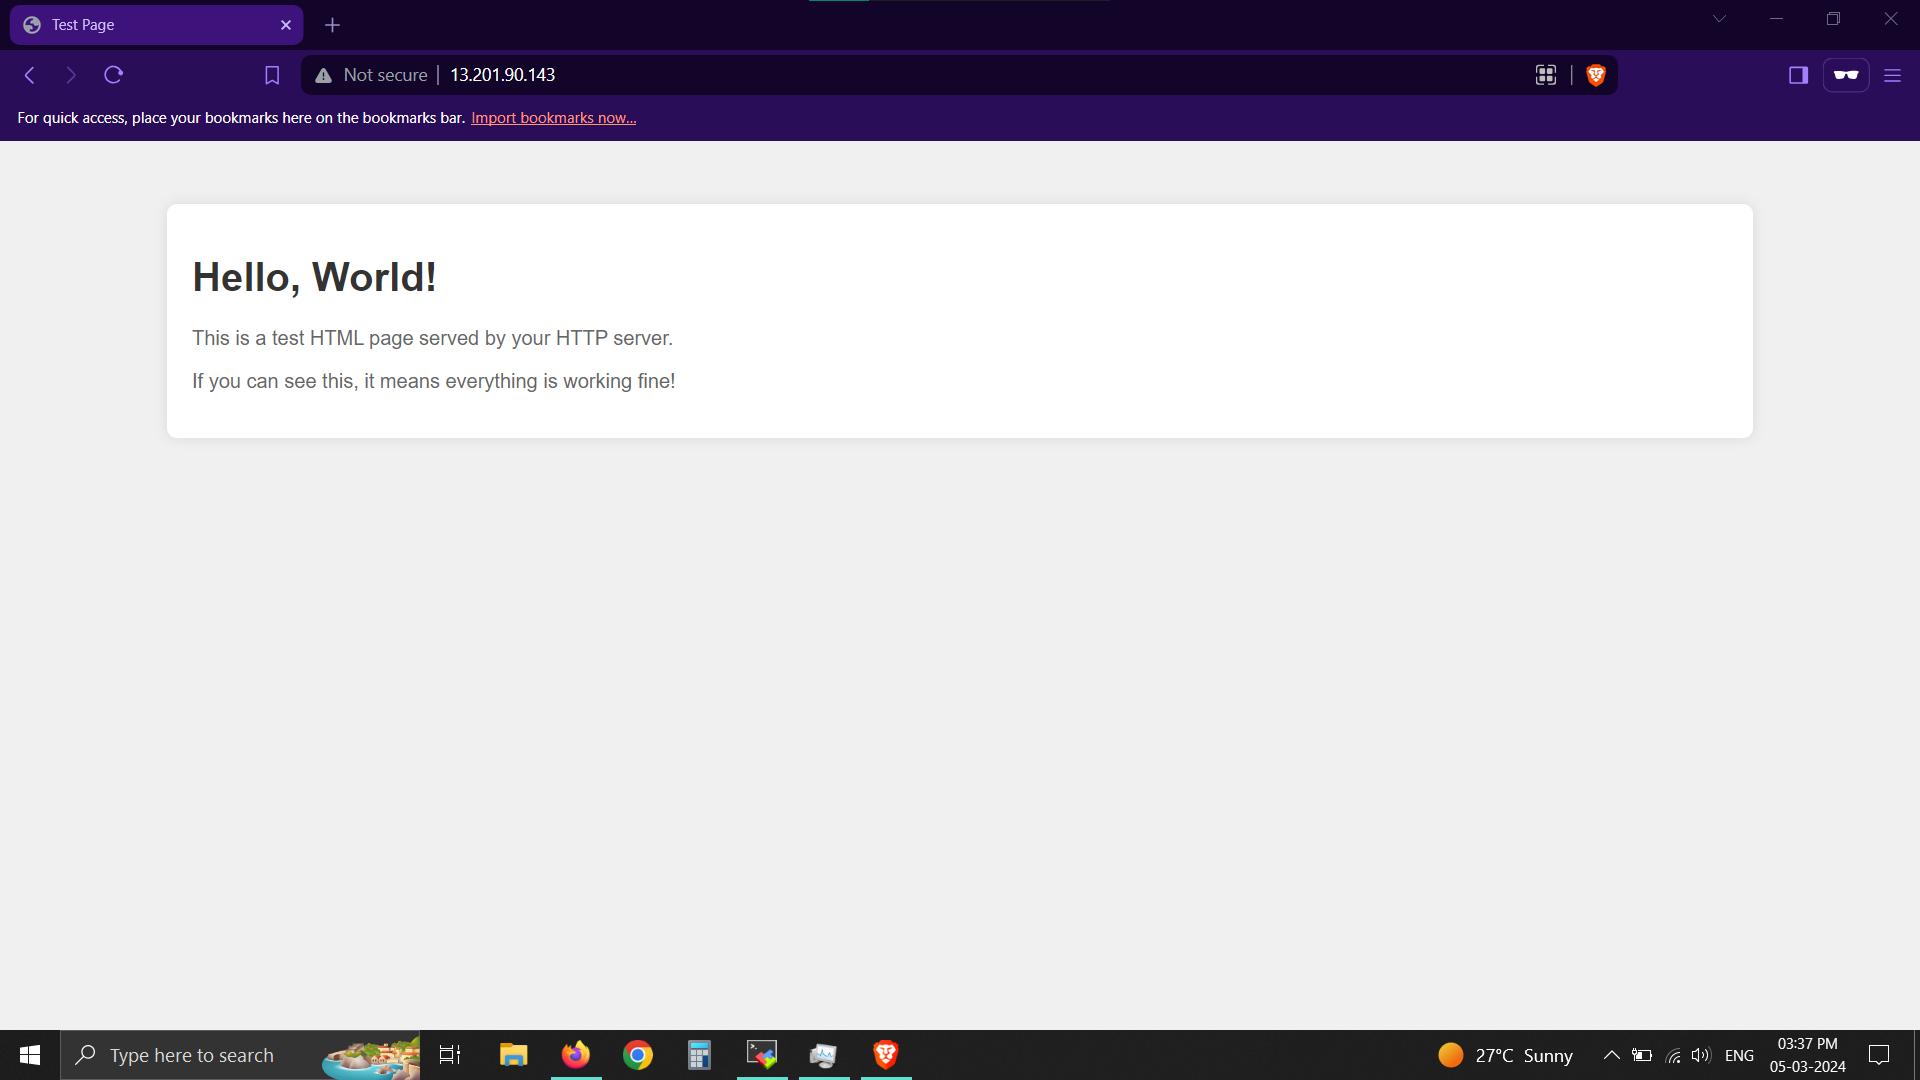The height and width of the screenshot is (1080, 1920).
Task: Click the Brave Shields lion icon
Action: pyautogui.click(x=1596, y=75)
